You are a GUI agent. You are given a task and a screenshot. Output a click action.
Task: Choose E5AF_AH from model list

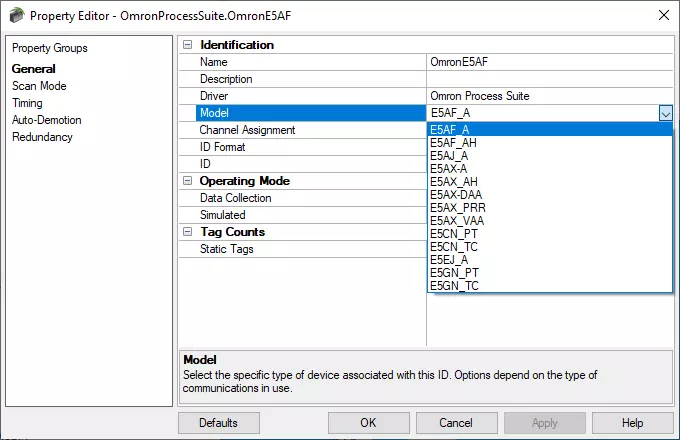click(x=550, y=143)
